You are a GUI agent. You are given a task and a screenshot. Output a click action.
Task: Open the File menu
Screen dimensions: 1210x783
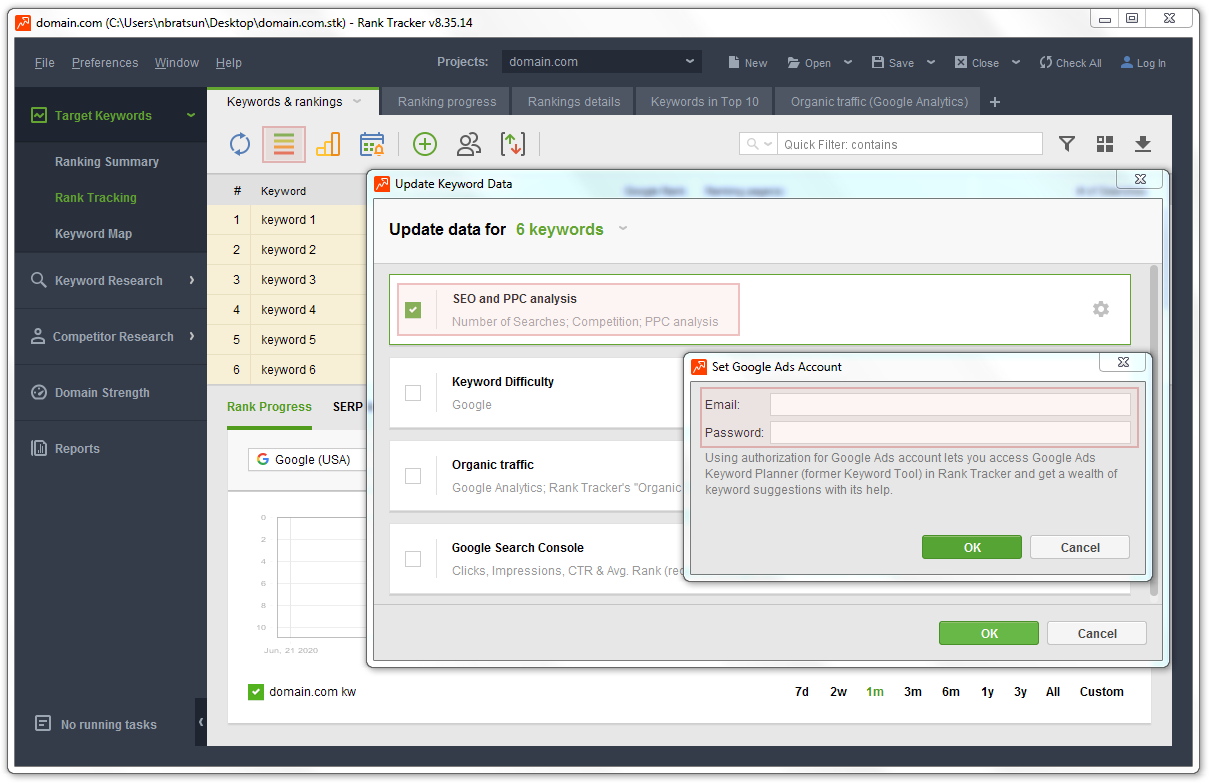coord(45,62)
